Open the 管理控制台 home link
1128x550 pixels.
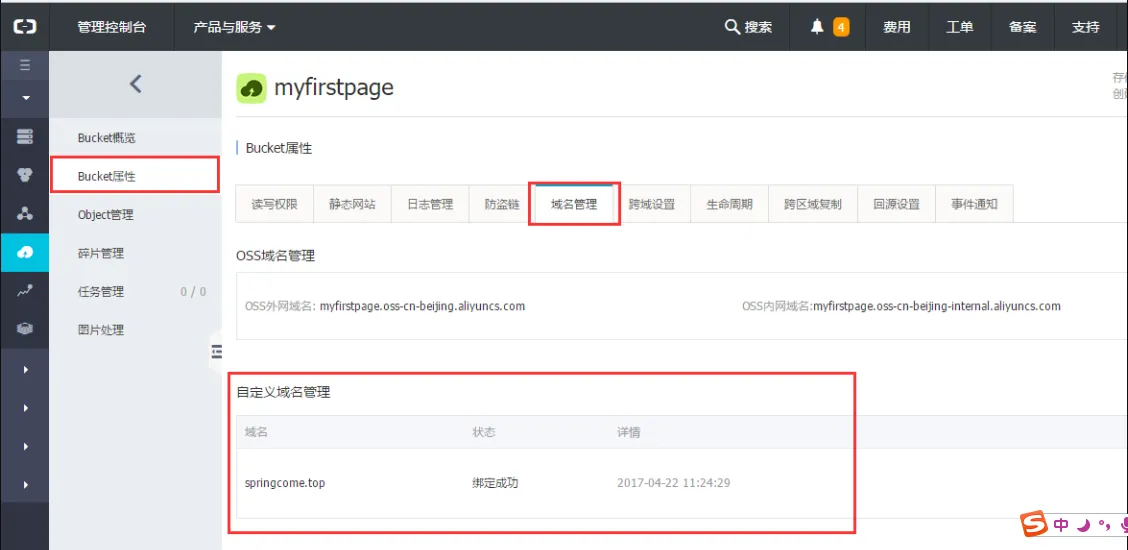click(112, 27)
